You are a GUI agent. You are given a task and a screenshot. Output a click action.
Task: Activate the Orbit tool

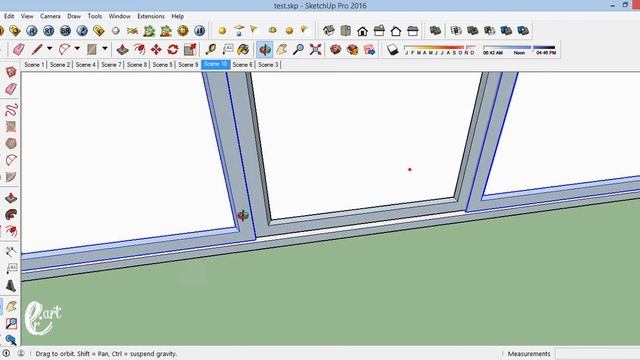point(265,49)
